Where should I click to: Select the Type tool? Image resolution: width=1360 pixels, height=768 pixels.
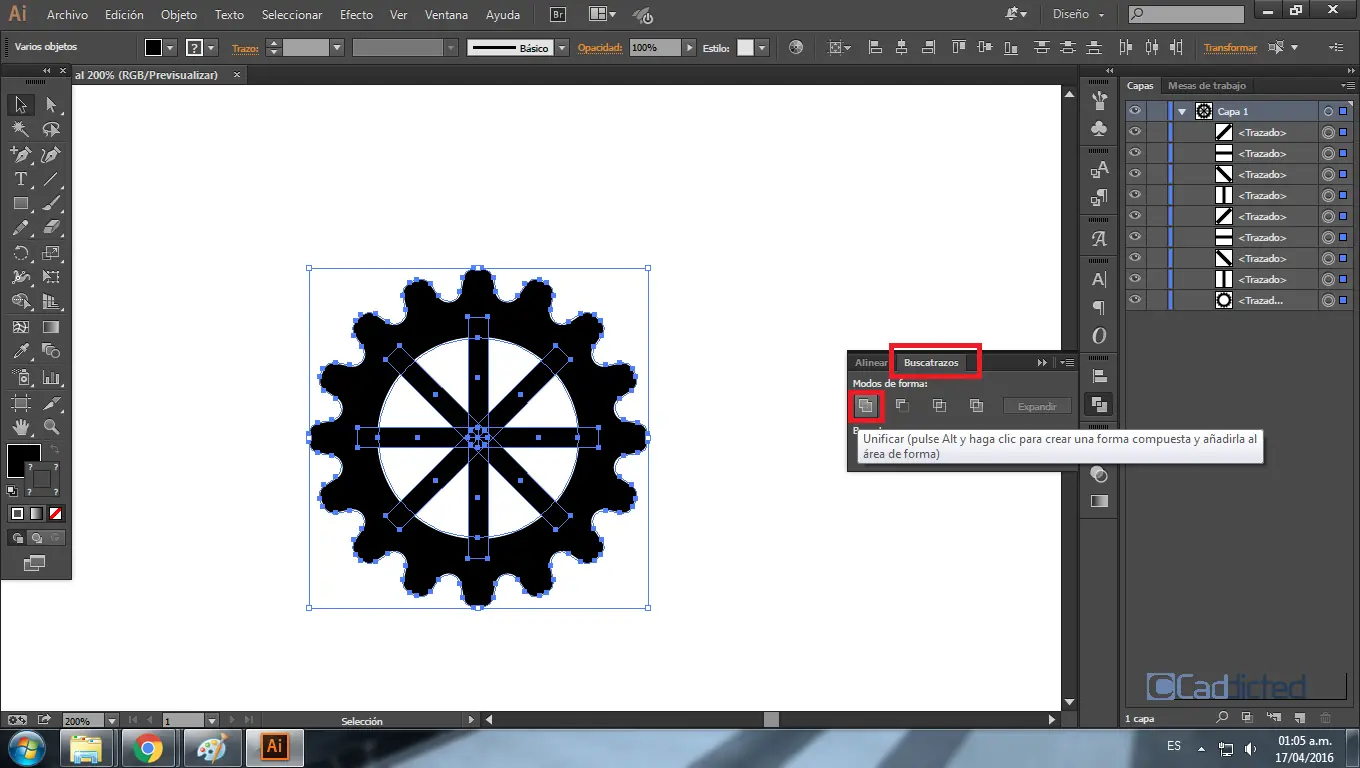point(20,179)
